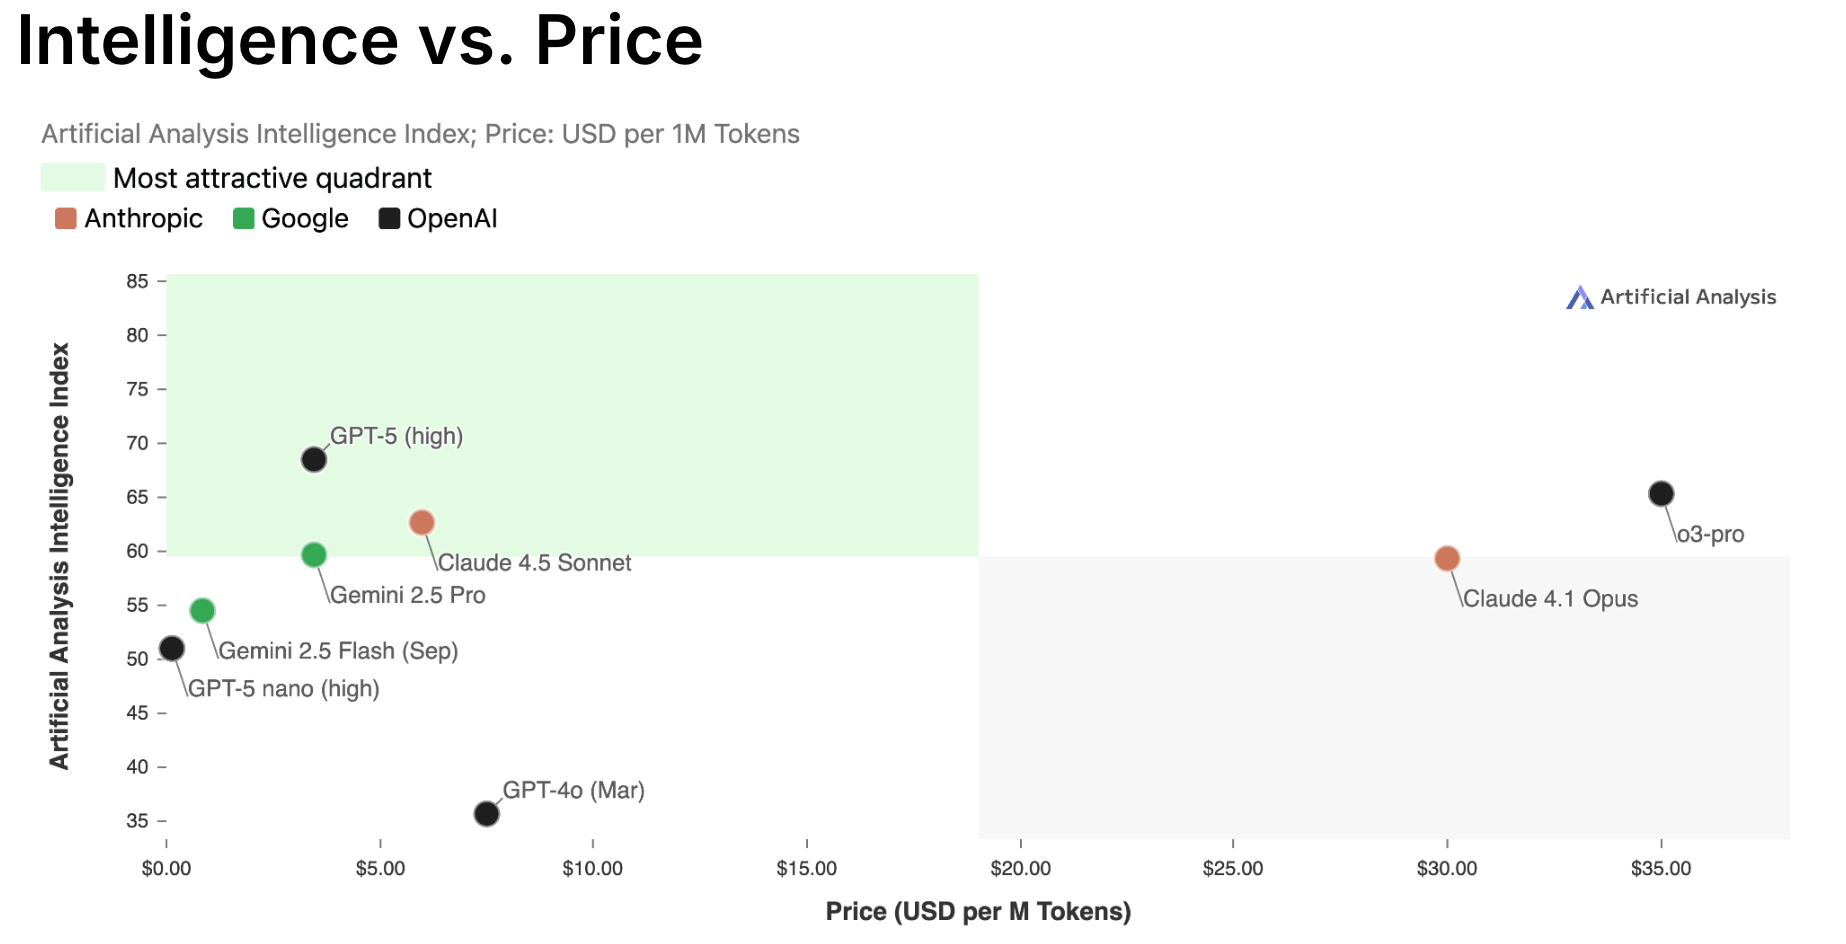The width and height of the screenshot is (1846, 944).
Task: Click the Intelligence vs. Price title
Action: [360, 41]
